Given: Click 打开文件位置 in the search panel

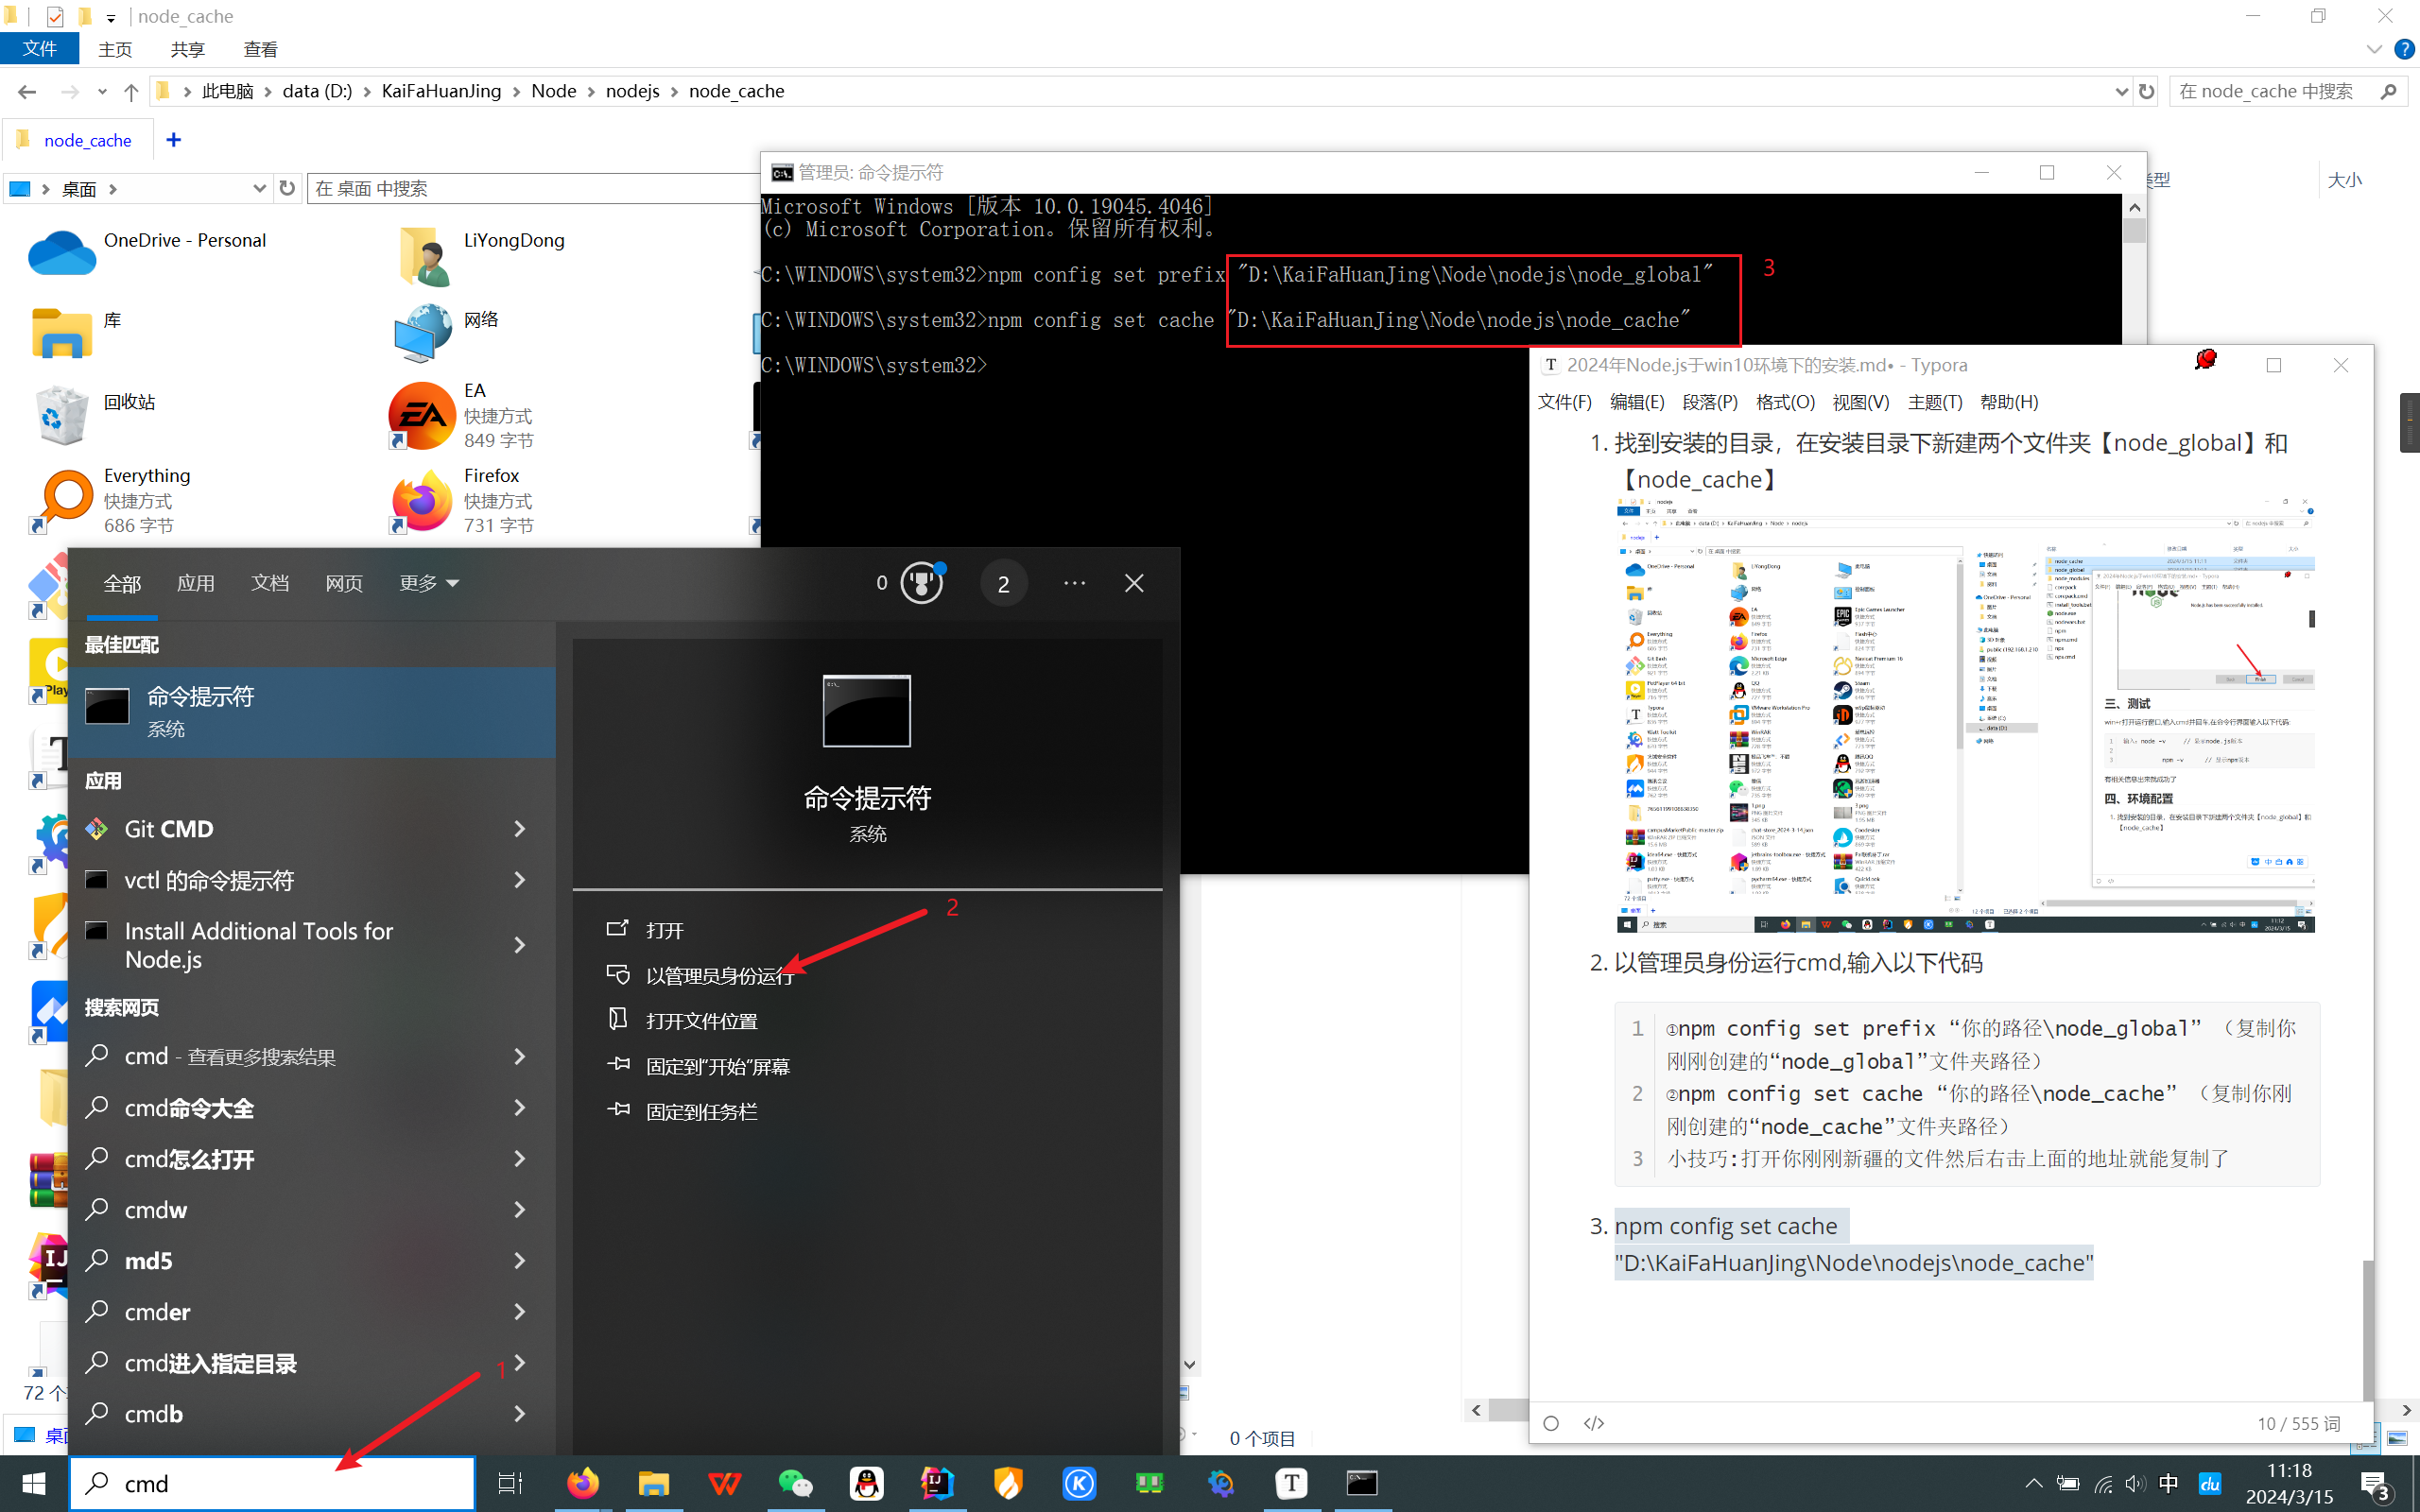Looking at the screenshot, I should pos(701,1021).
